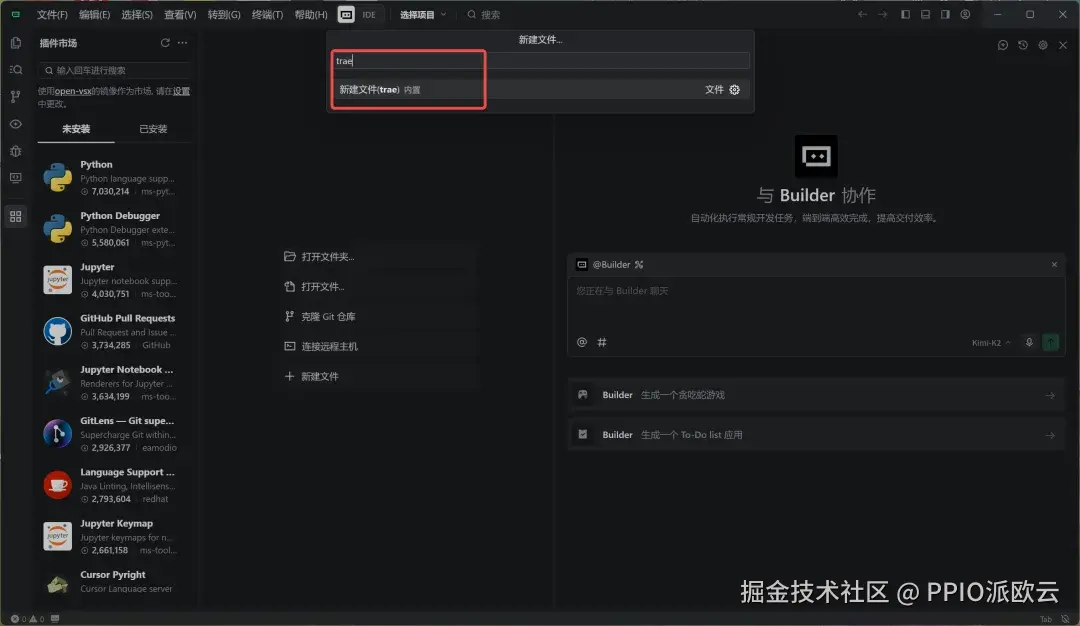This screenshot has width=1080, height=626.
Task: Click the chat message field for Builder
Action: click(816, 305)
